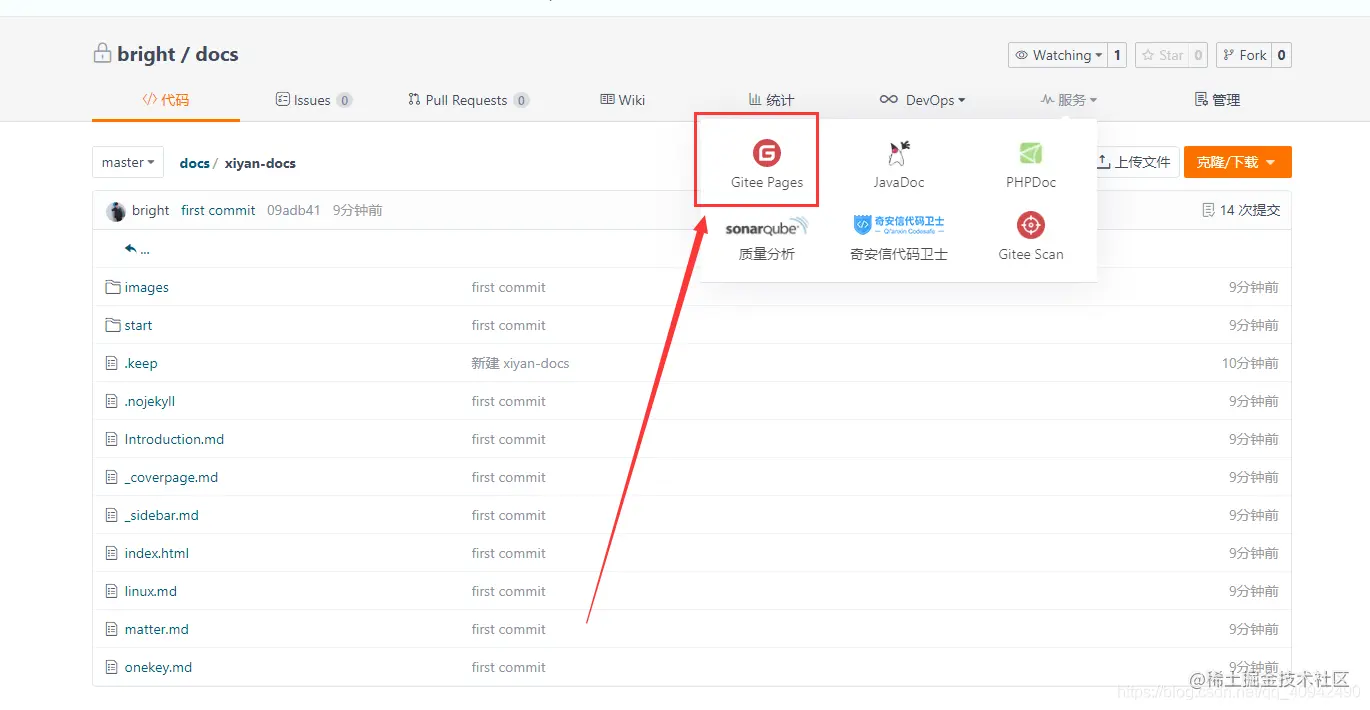Open the bright owner link in title

click(146, 54)
